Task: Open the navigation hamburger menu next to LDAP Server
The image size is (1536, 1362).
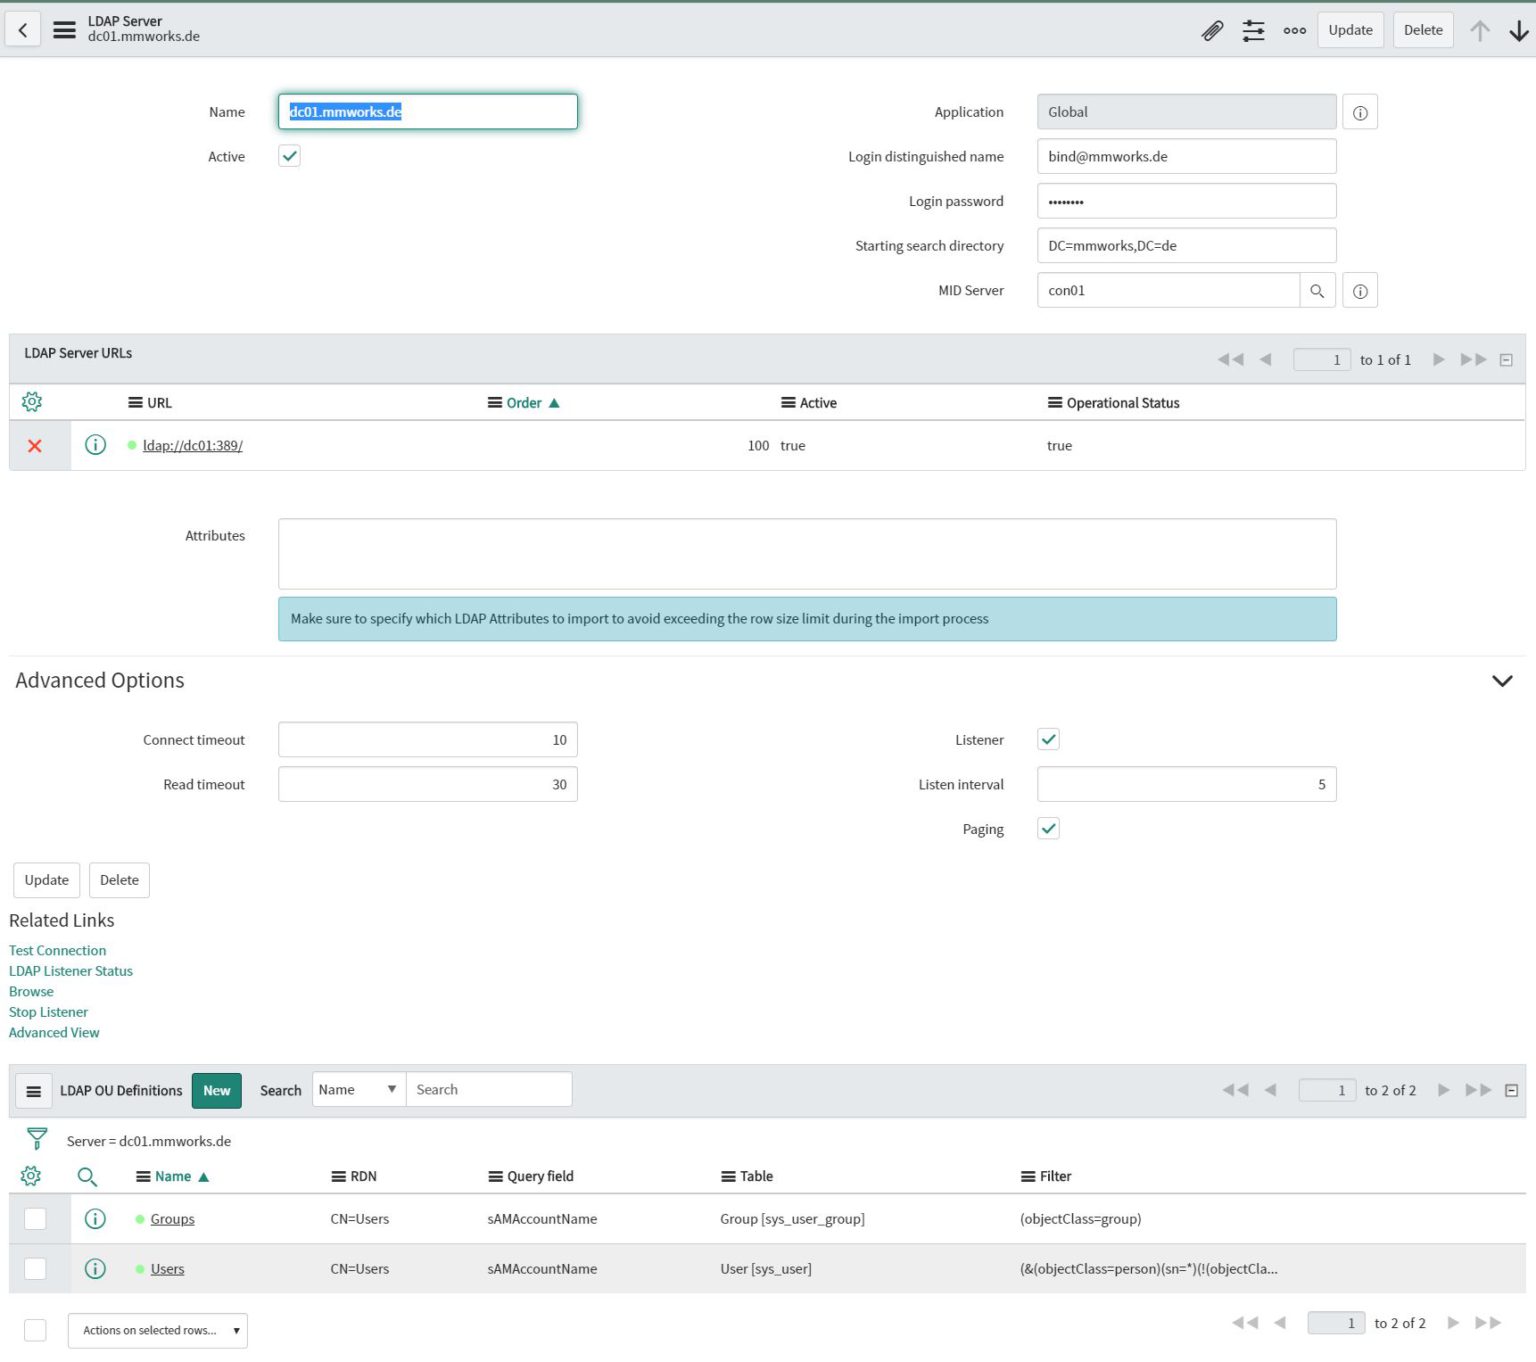Action: click(x=64, y=29)
